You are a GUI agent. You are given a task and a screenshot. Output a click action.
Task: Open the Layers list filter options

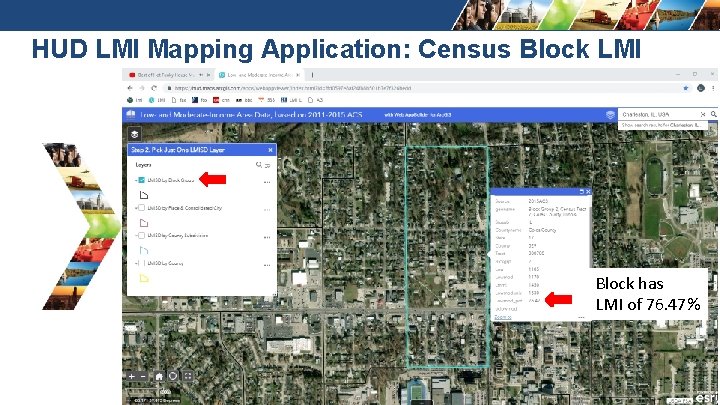pyautogui.click(x=267, y=165)
